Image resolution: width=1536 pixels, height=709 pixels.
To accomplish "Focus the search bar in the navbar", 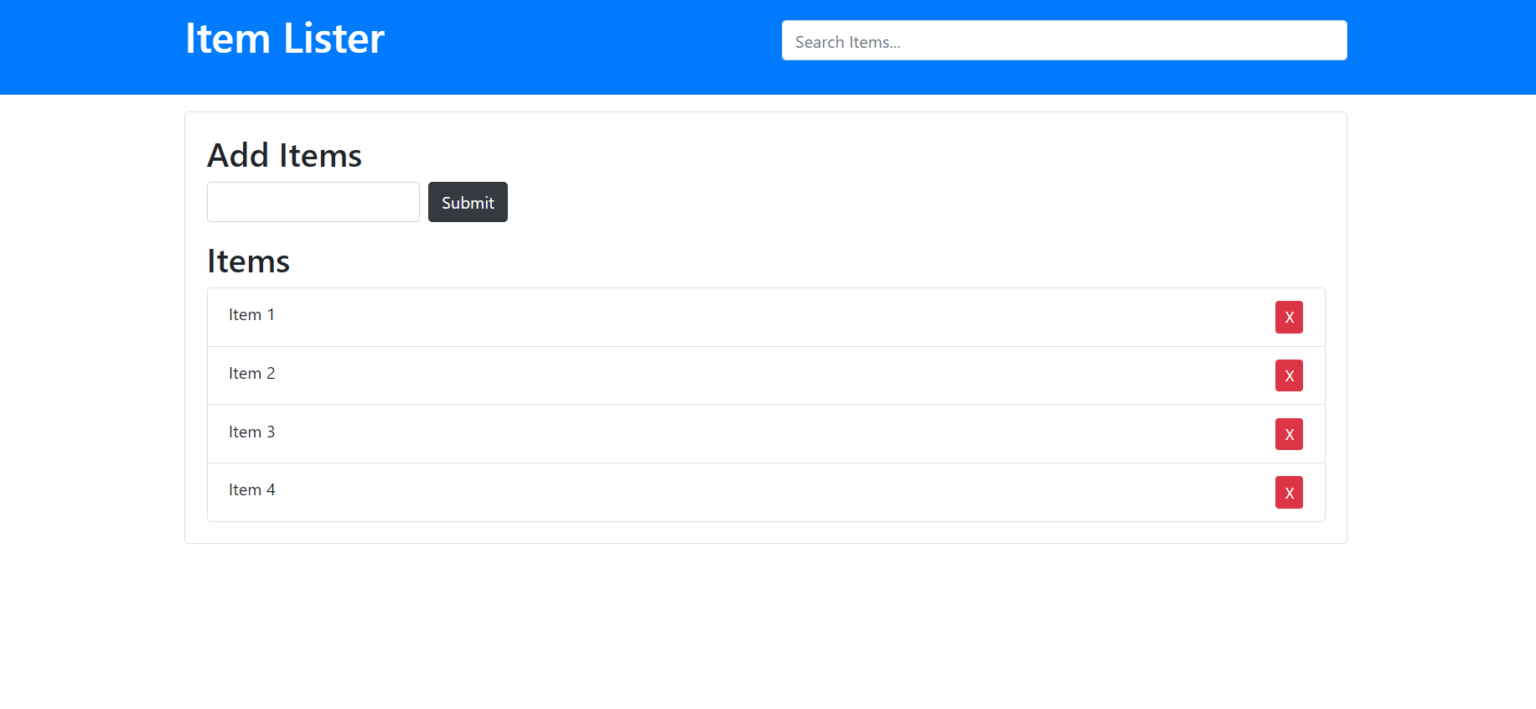I will [x=1063, y=40].
